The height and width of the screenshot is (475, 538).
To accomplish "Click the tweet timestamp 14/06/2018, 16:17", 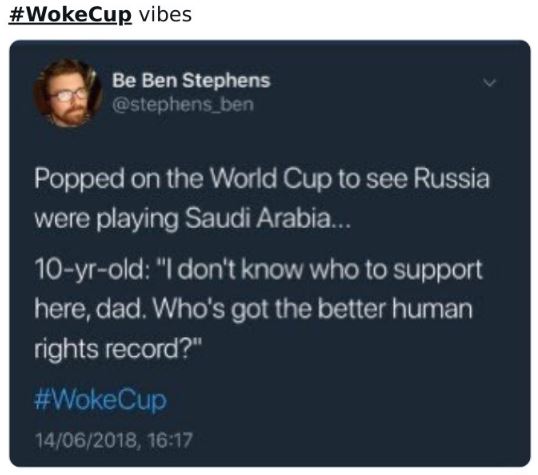I will [x=114, y=440].
